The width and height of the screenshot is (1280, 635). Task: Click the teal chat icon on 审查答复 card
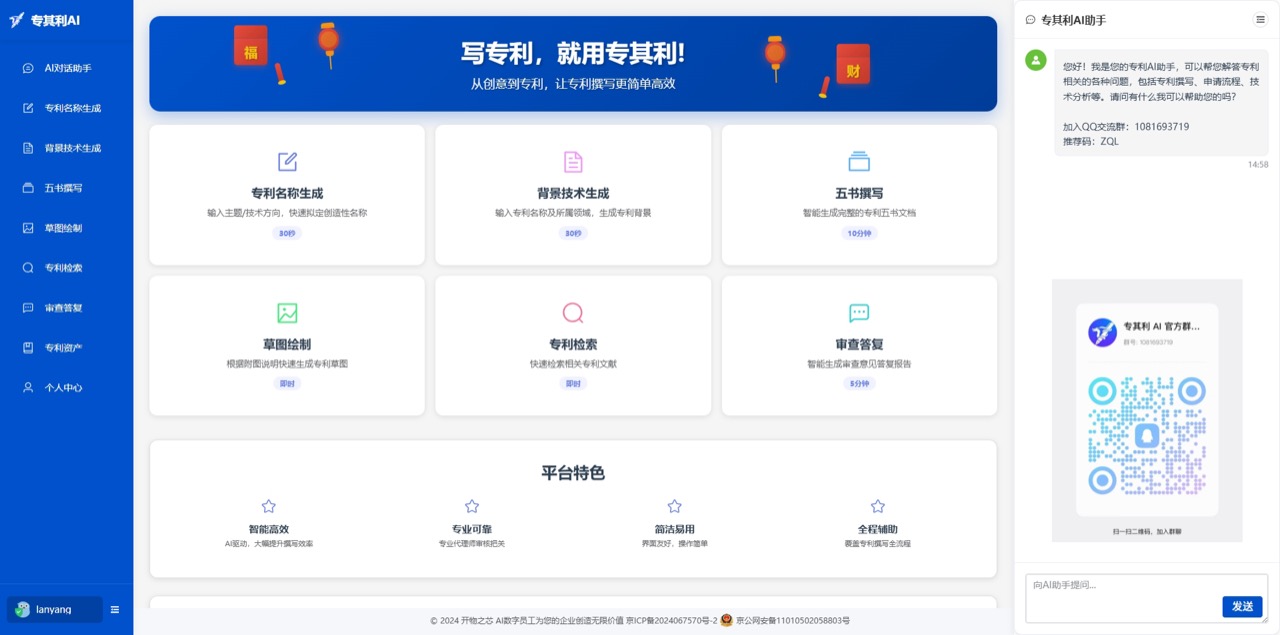point(859,313)
